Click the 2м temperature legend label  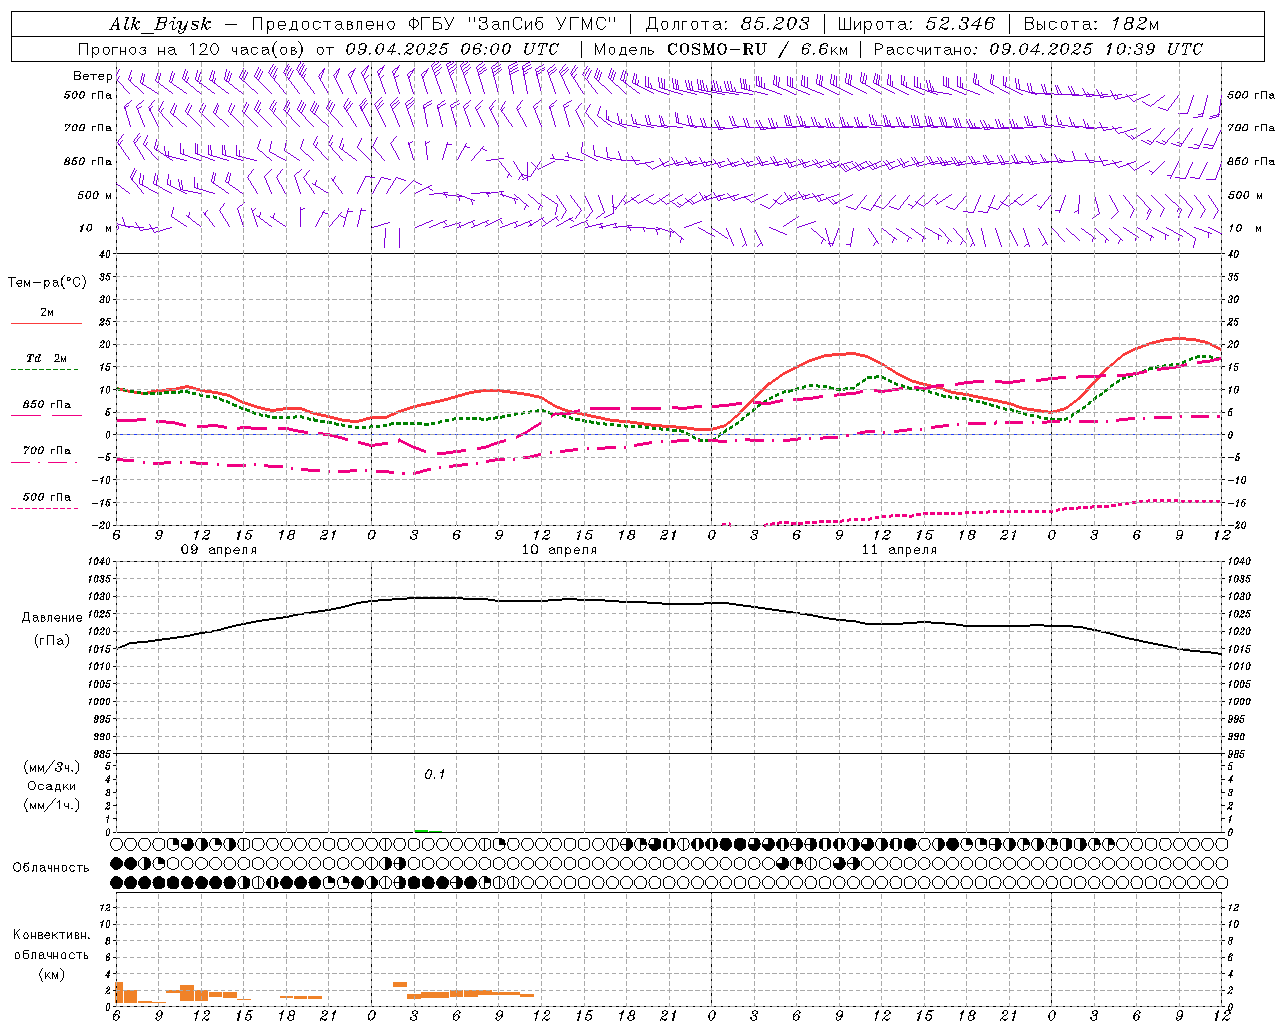coord(47,313)
